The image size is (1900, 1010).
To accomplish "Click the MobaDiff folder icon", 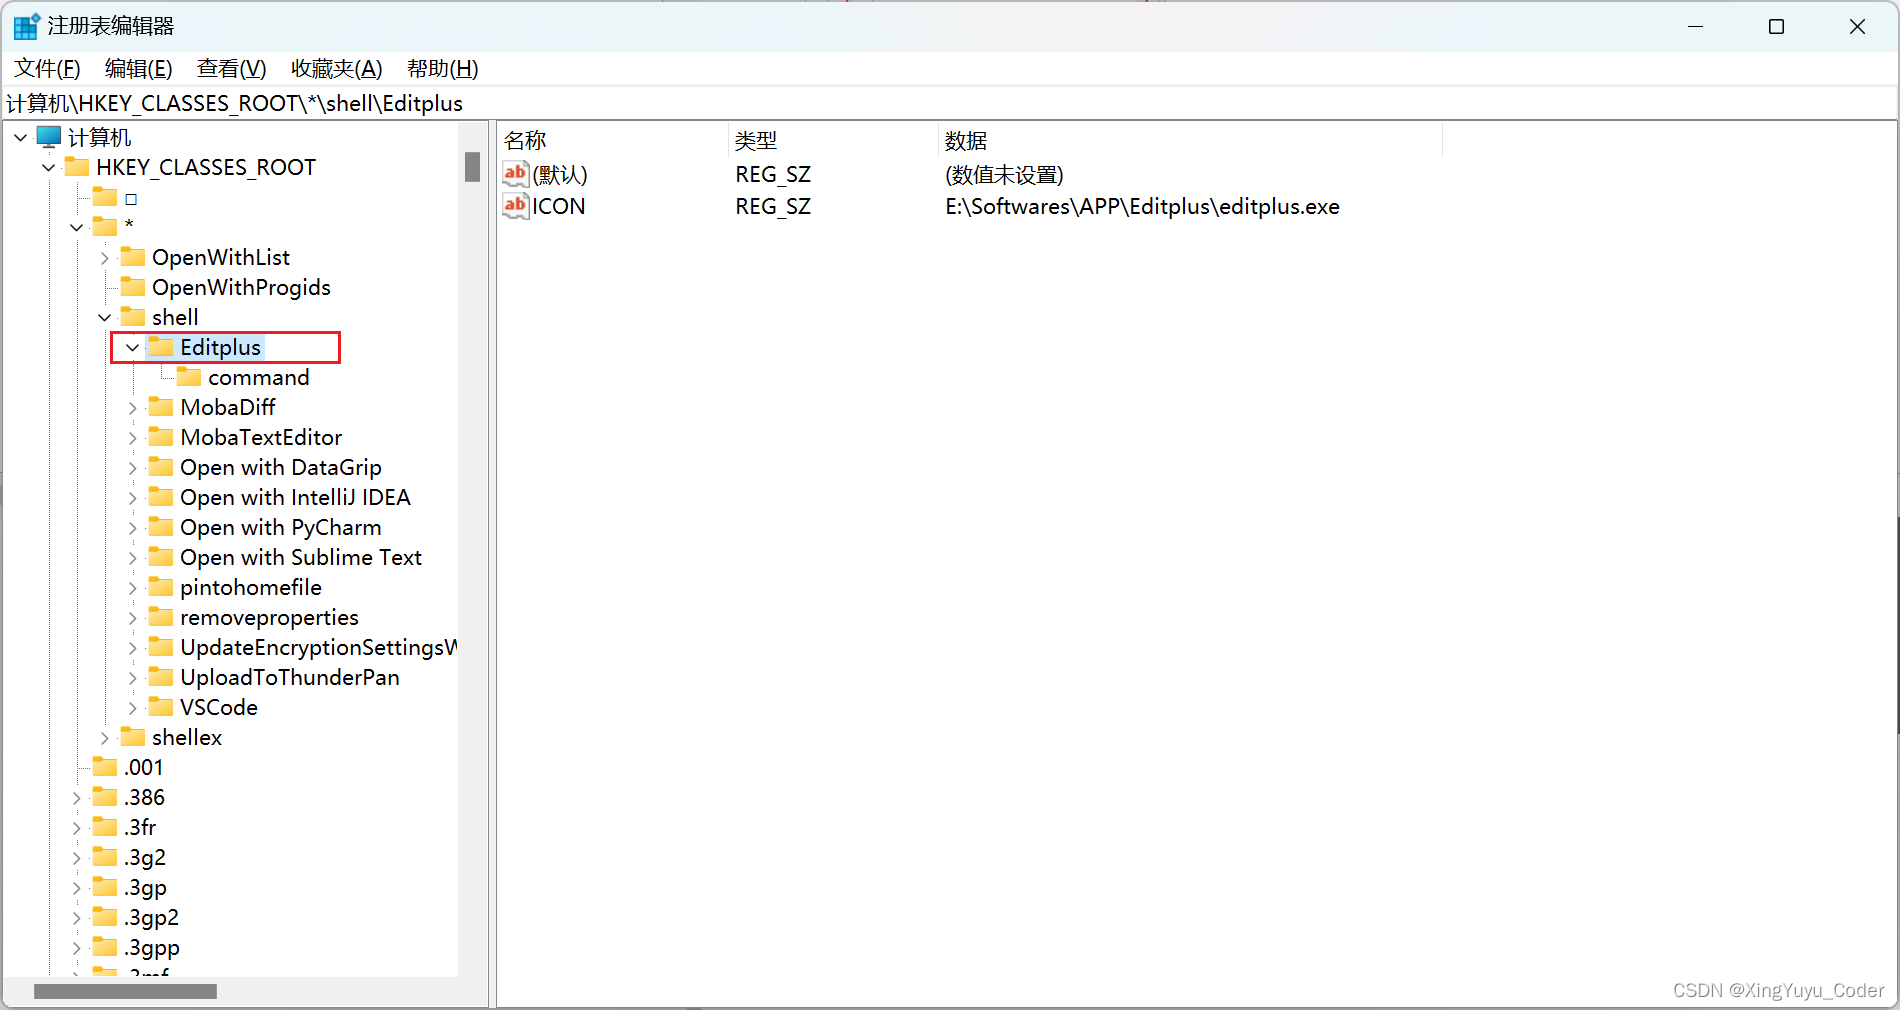I will (x=161, y=406).
